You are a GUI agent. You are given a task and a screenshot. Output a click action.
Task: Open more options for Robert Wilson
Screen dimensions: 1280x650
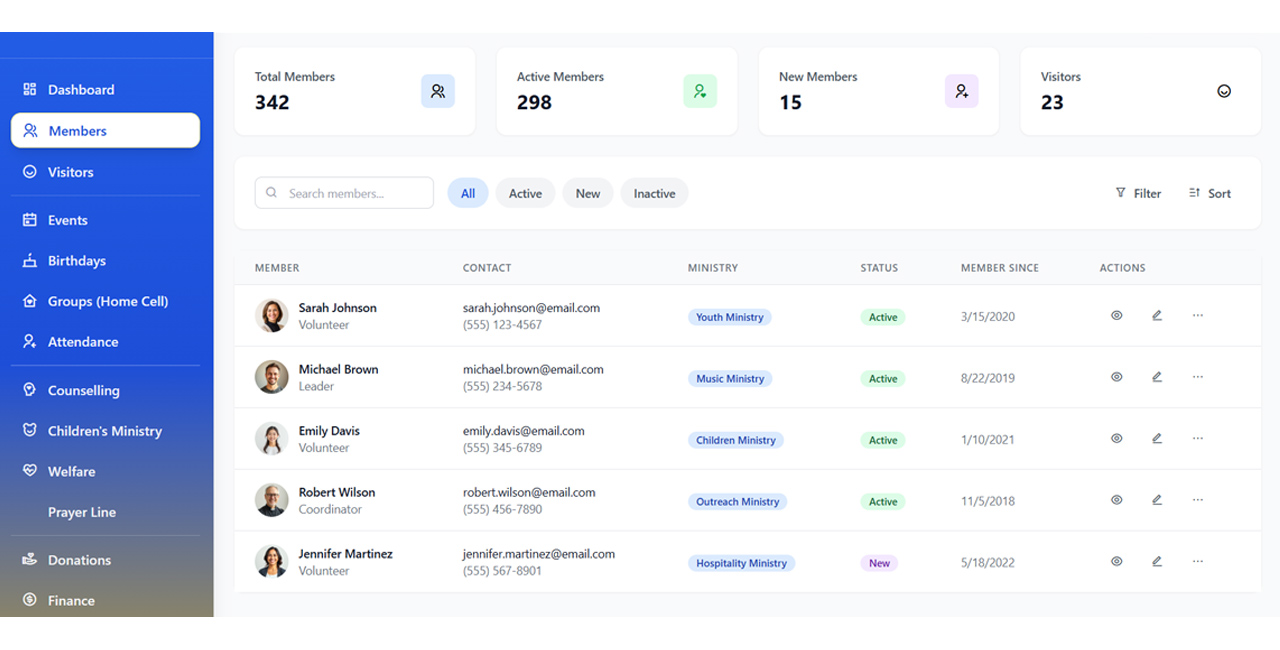click(1198, 500)
